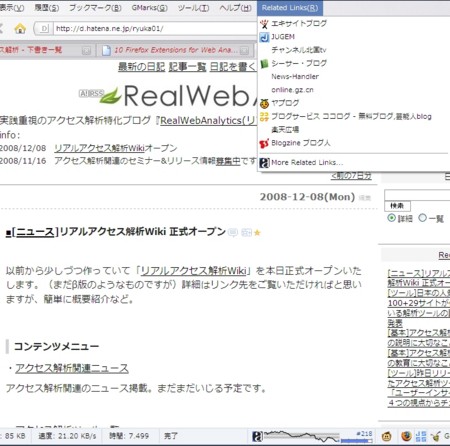
Task: Click the 完了 status bar text
Action: coord(171,436)
